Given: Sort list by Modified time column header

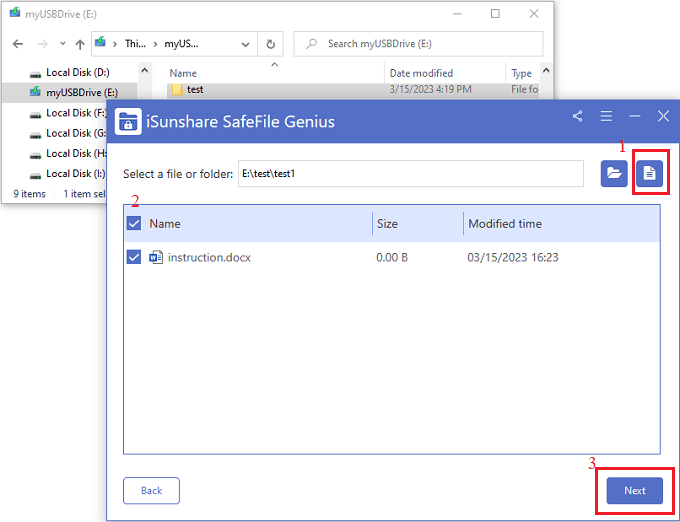Looking at the screenshot, I should [505, 224].
